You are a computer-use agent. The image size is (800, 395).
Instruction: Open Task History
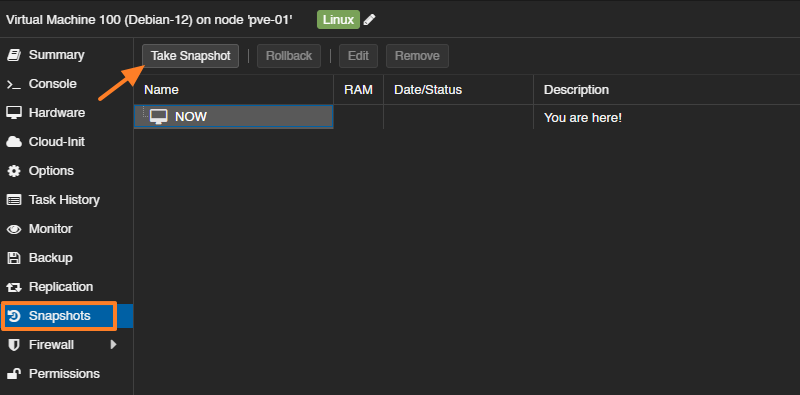tap(66, 200)
